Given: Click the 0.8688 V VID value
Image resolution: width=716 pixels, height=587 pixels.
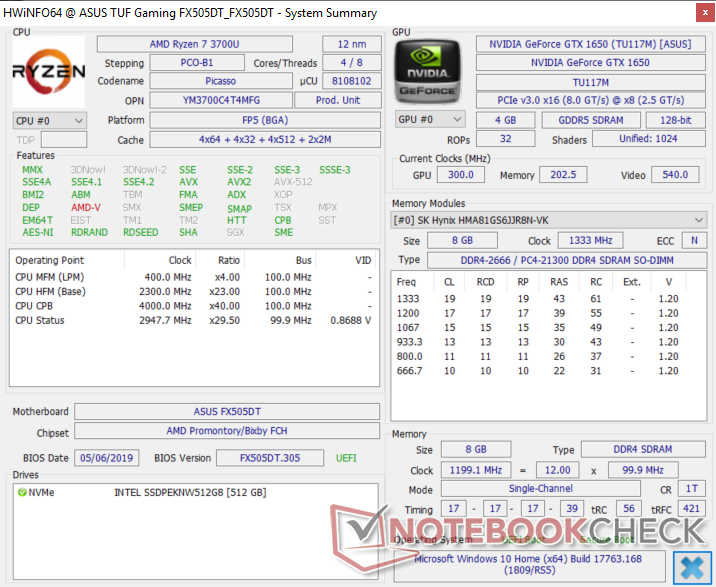Looking at the screenshot, I should [x=351, y=320].
